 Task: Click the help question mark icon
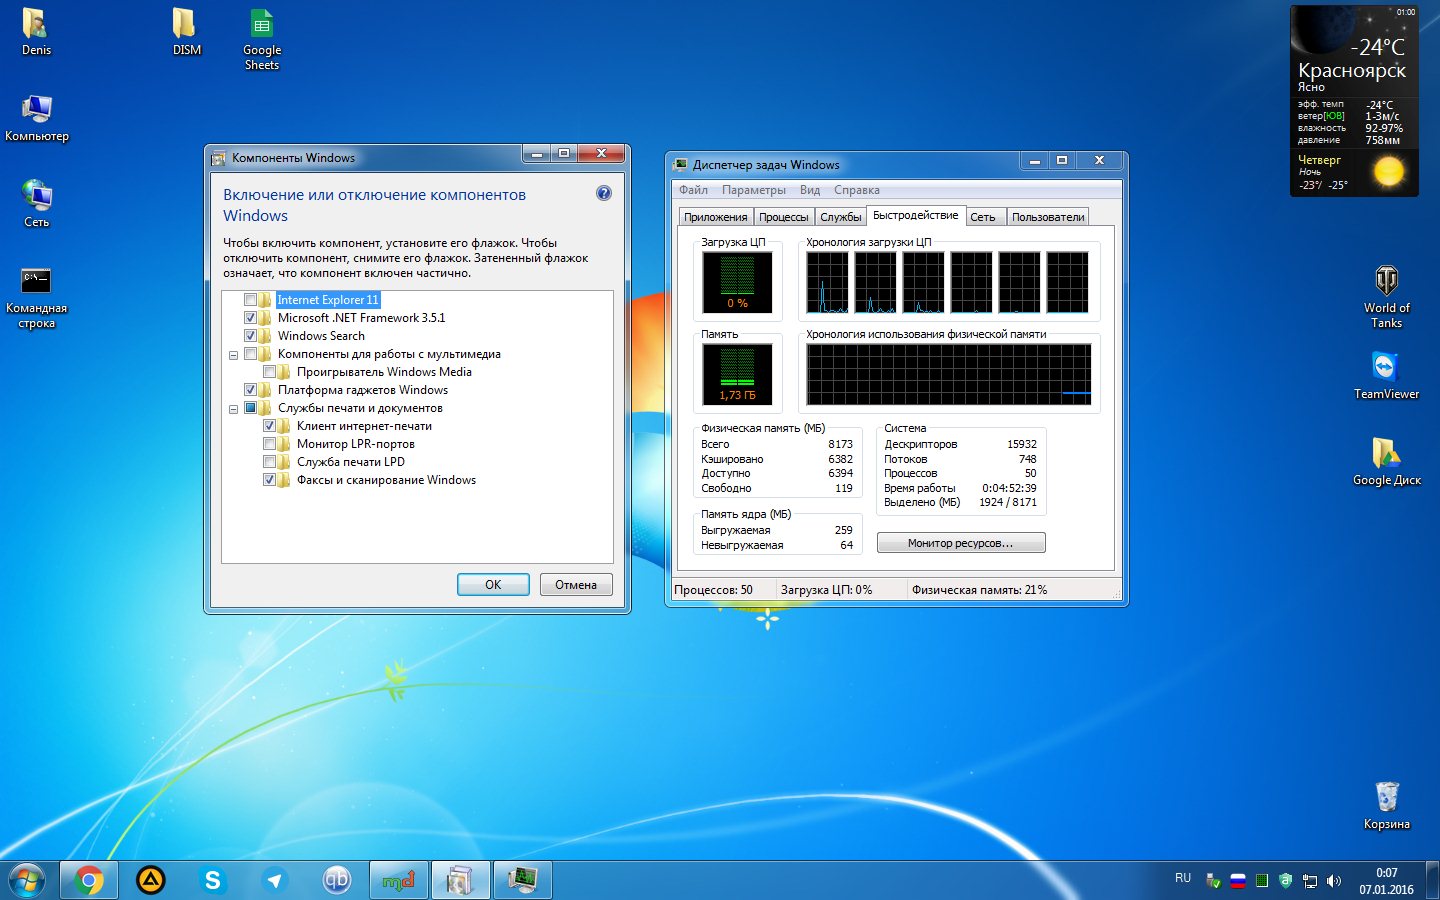(604, 193)
